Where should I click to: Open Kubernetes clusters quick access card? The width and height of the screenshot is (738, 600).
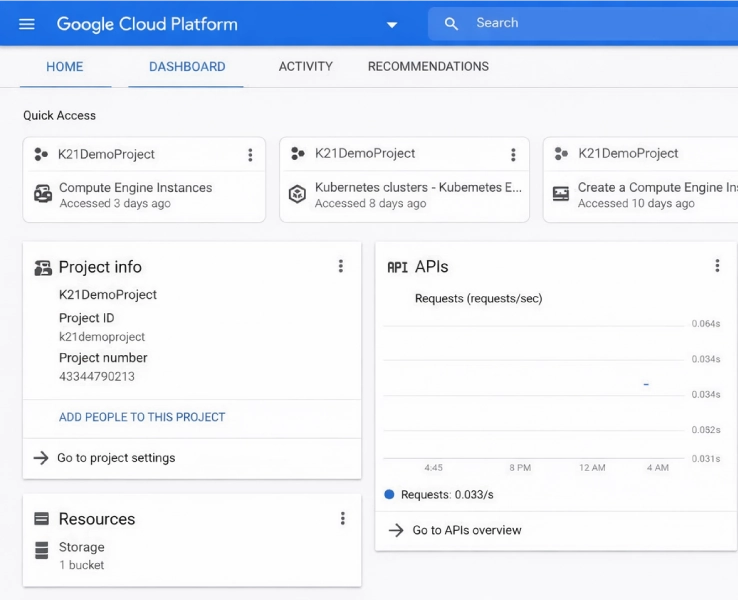click(x=404, y=180)
